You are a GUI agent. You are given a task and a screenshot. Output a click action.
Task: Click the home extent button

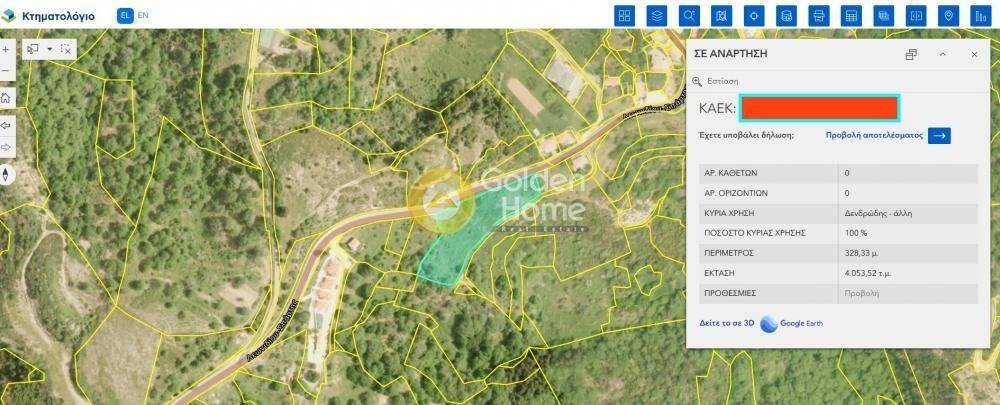pyautogui.click(x=6, y=98)
